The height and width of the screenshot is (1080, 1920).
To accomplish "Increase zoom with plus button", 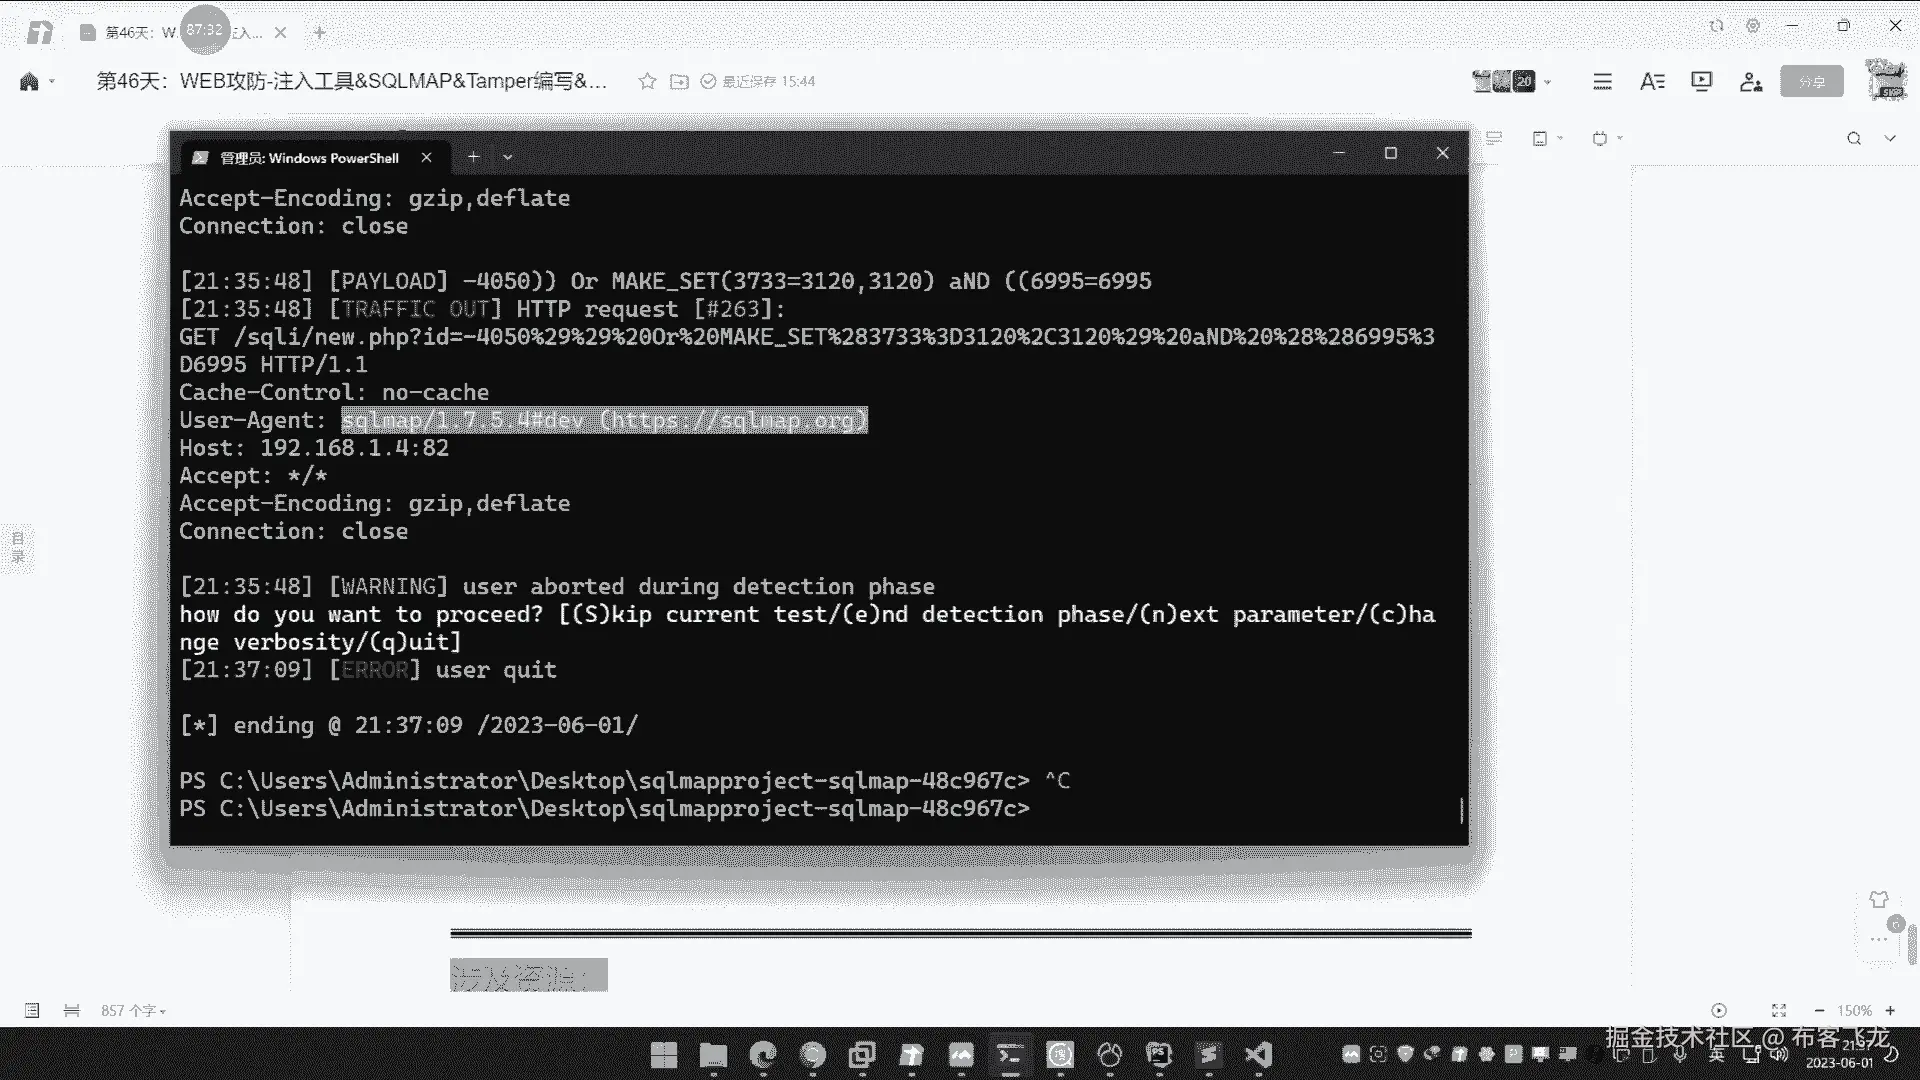I will (x=1890, y=1010).
